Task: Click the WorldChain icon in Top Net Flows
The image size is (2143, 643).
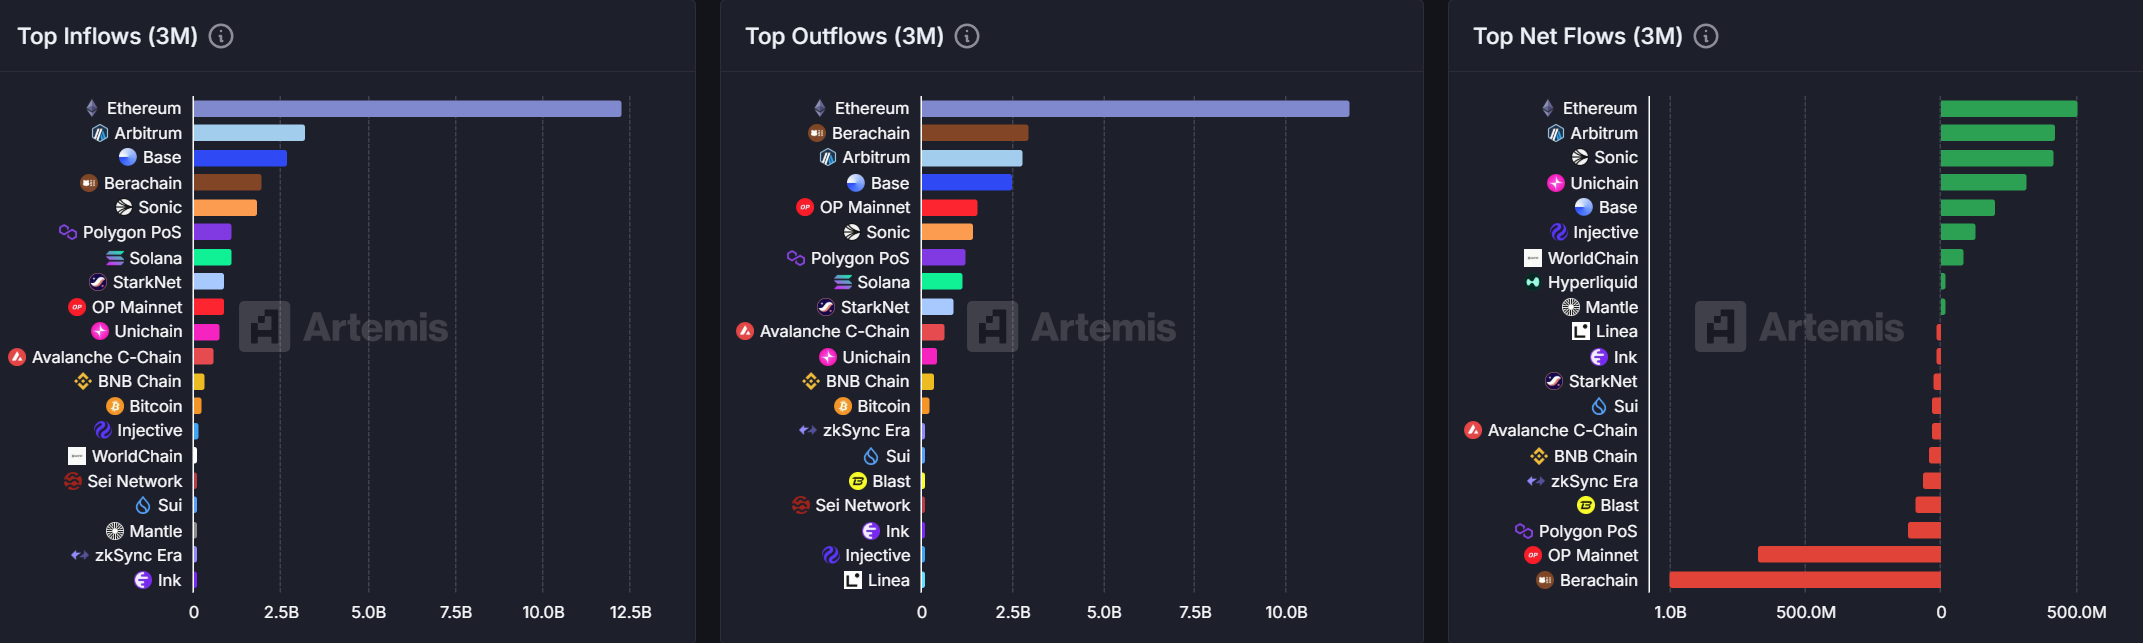Action: tap(1533, 258)
